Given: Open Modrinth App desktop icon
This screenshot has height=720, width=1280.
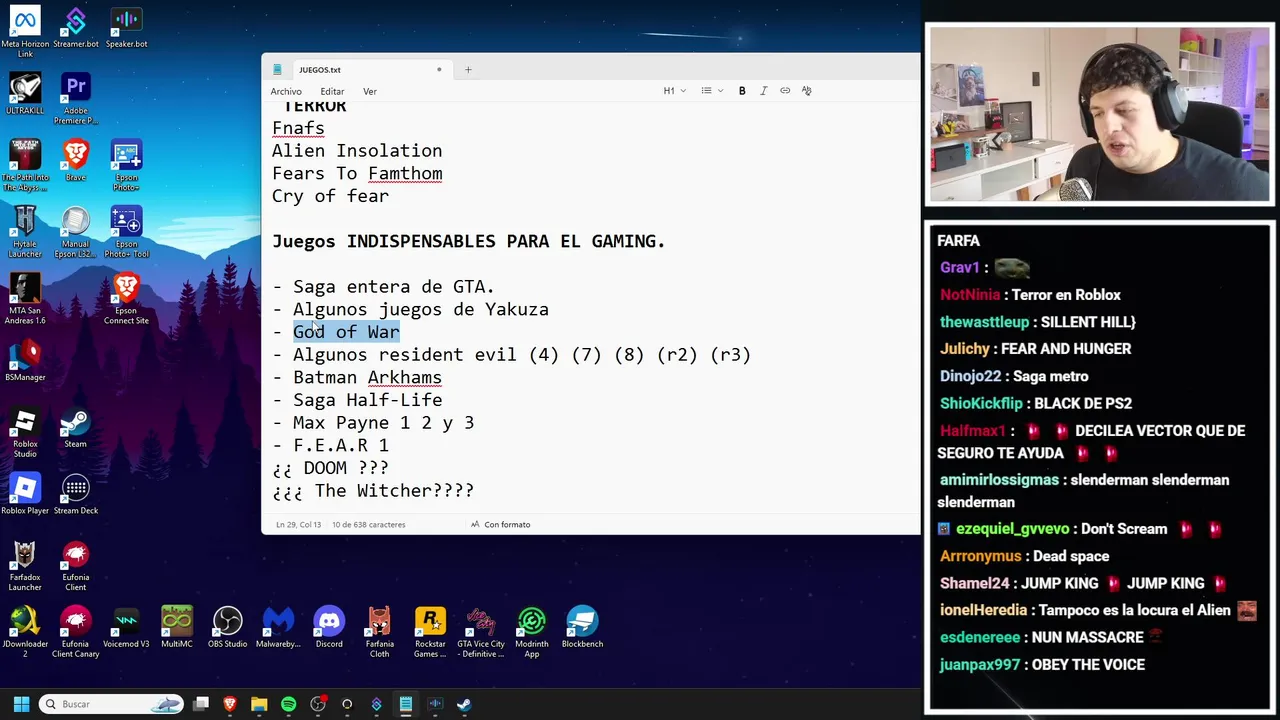Looking at the screenshot, I should pyautogui.click(x=532, y=632).
